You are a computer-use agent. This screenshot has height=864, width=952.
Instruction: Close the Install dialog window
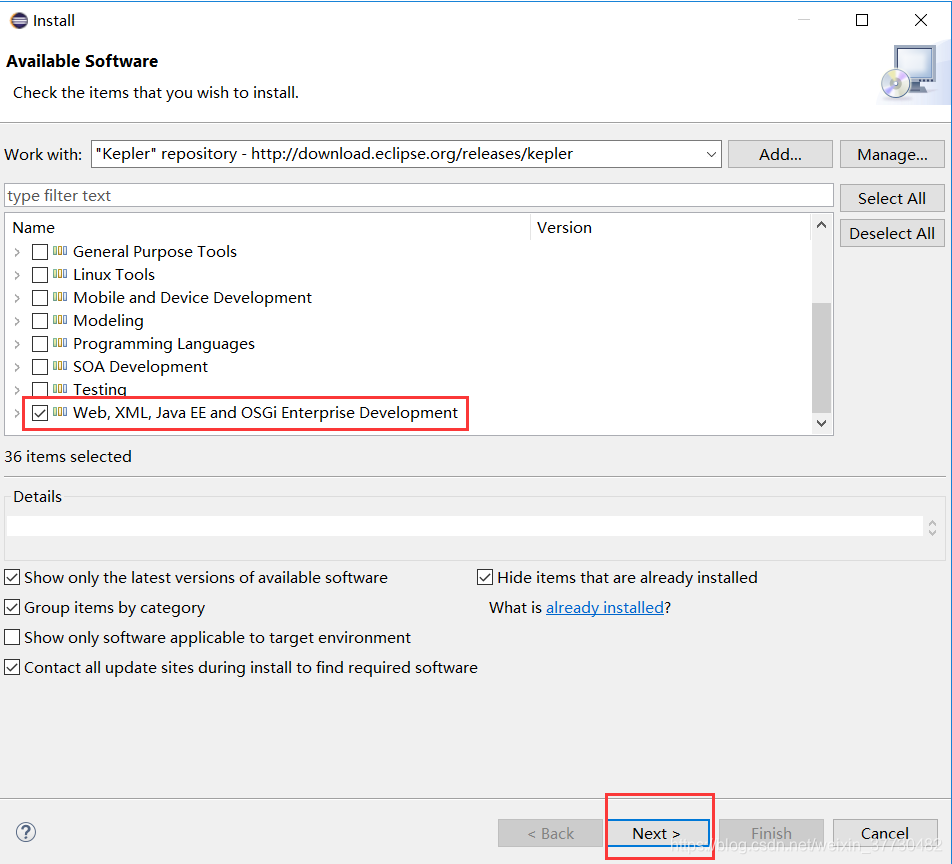point(920,20)
